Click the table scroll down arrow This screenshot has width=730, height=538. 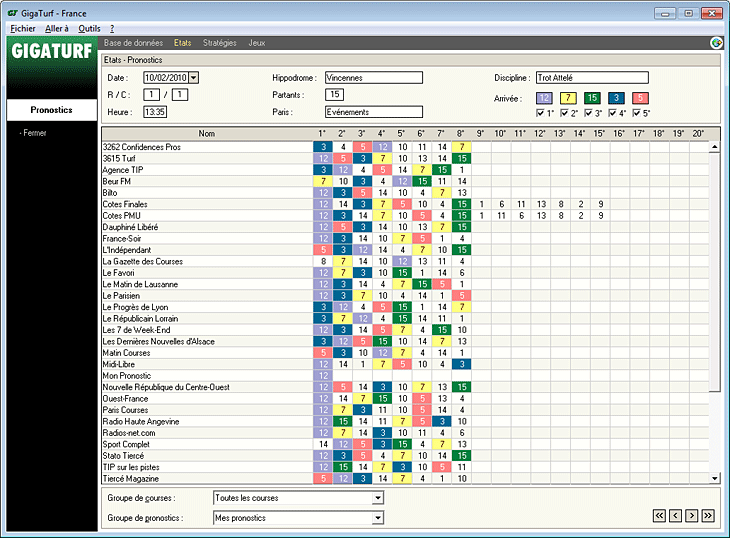pos(715,478)
